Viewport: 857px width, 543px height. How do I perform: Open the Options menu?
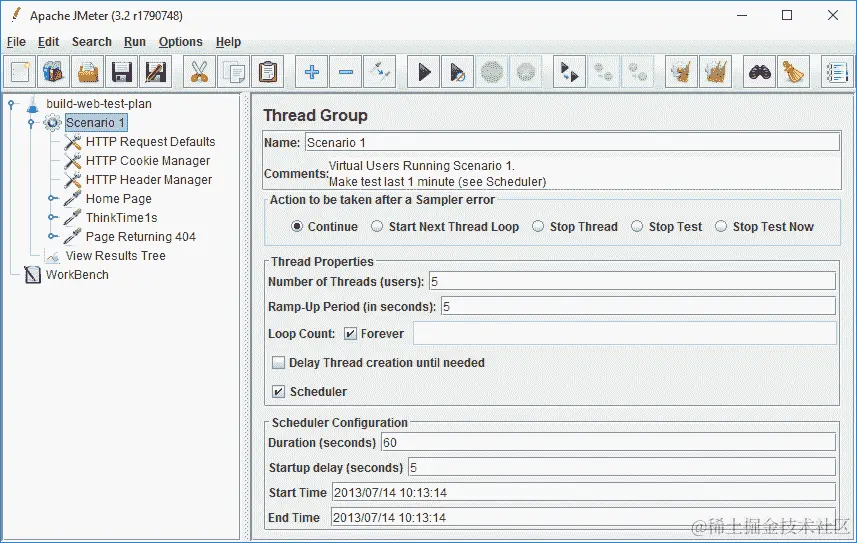click(180, 42)
